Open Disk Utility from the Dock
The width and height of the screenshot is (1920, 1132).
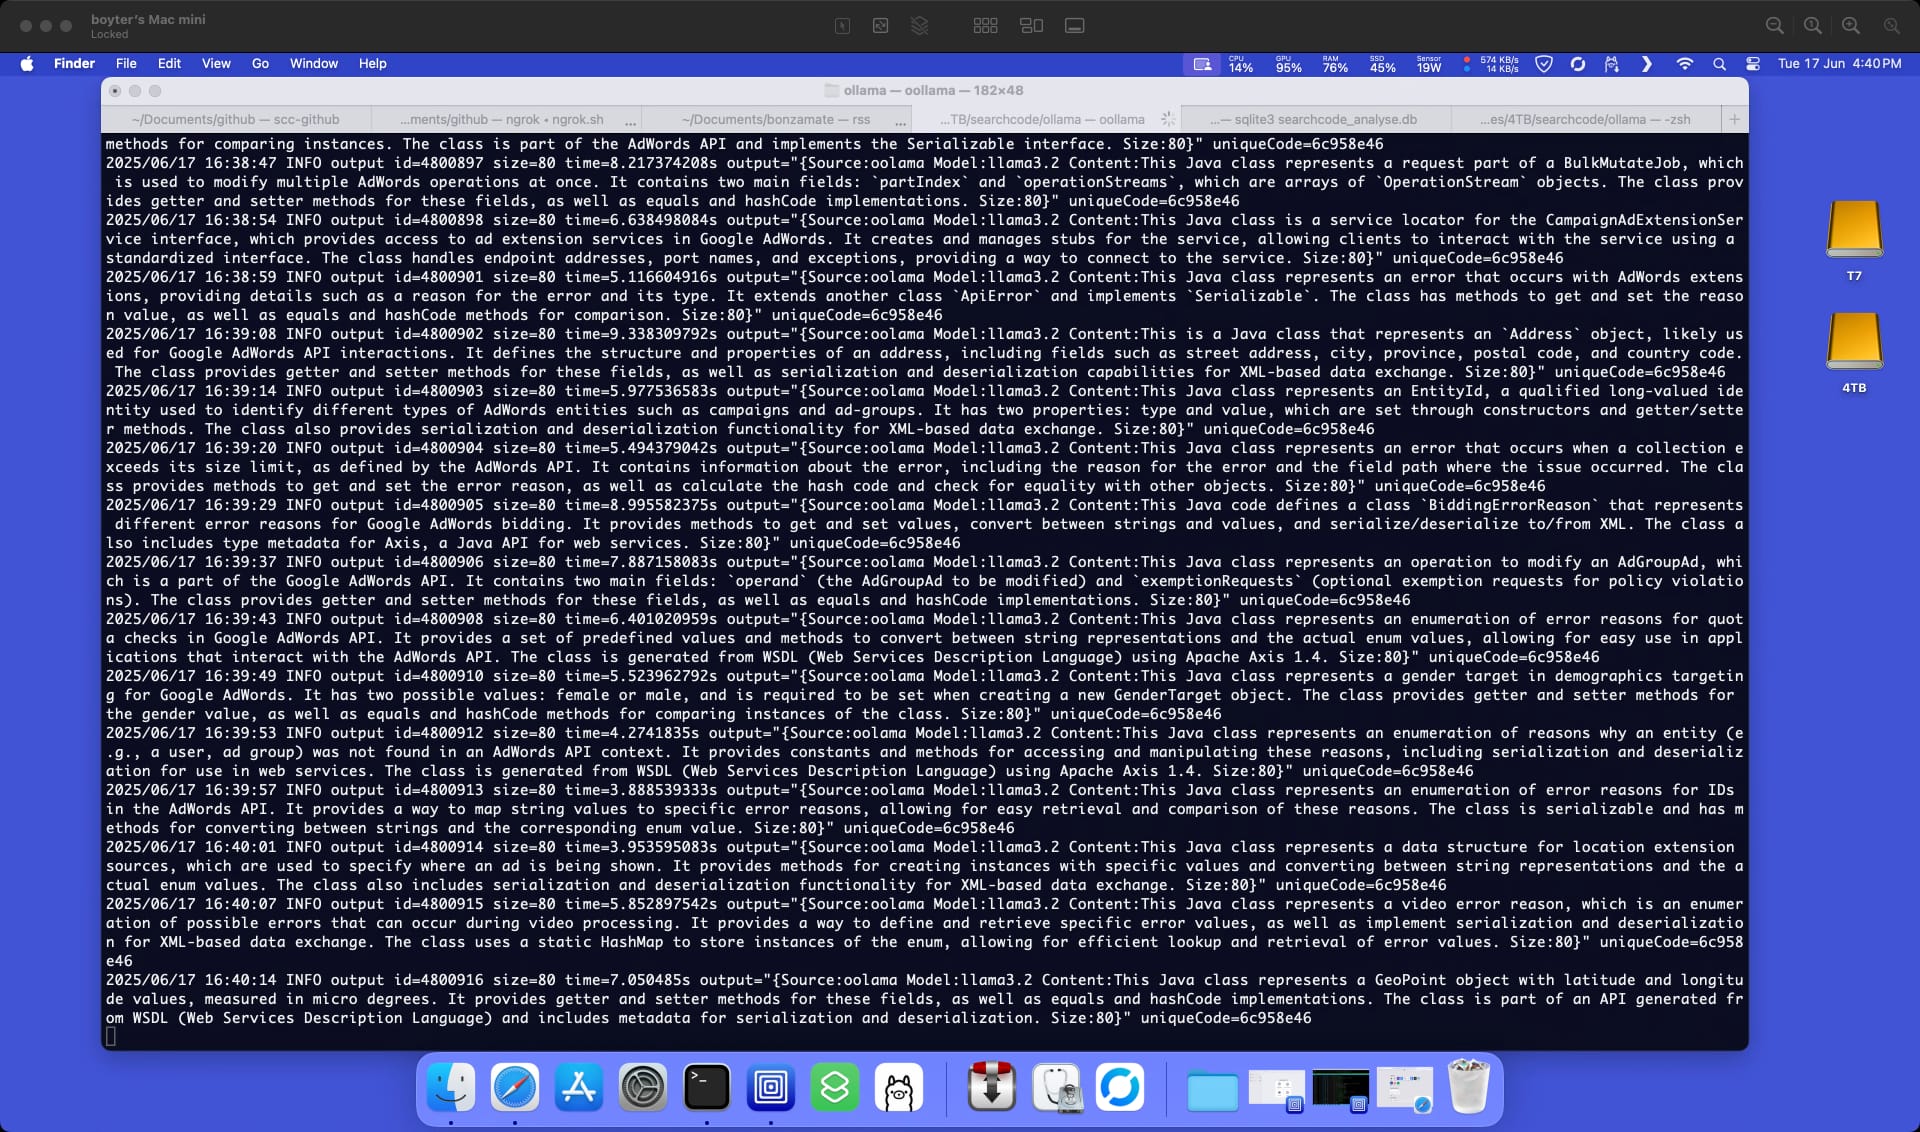1056,1087
